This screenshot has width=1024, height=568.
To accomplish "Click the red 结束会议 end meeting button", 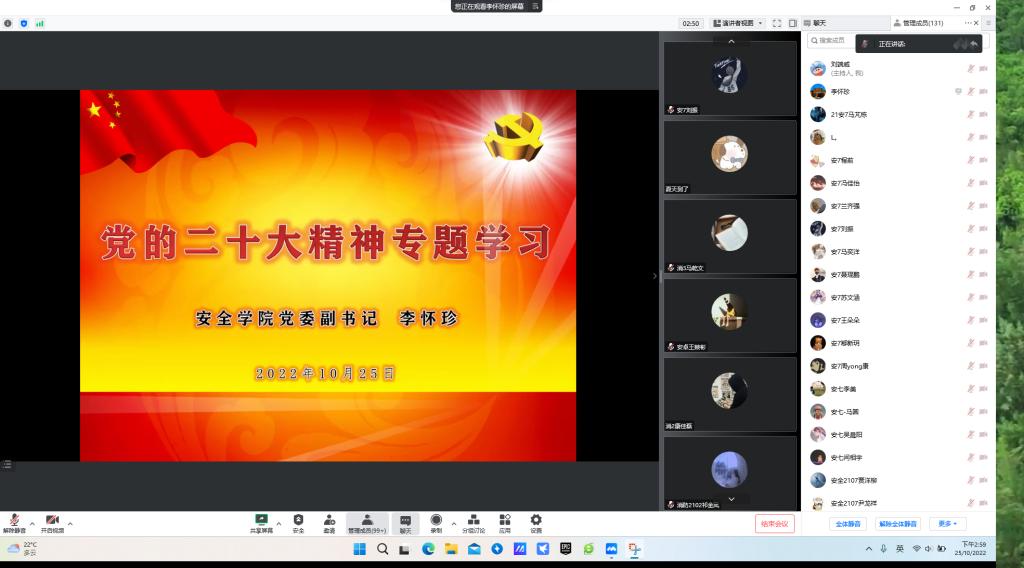I will tap(775, 523).
